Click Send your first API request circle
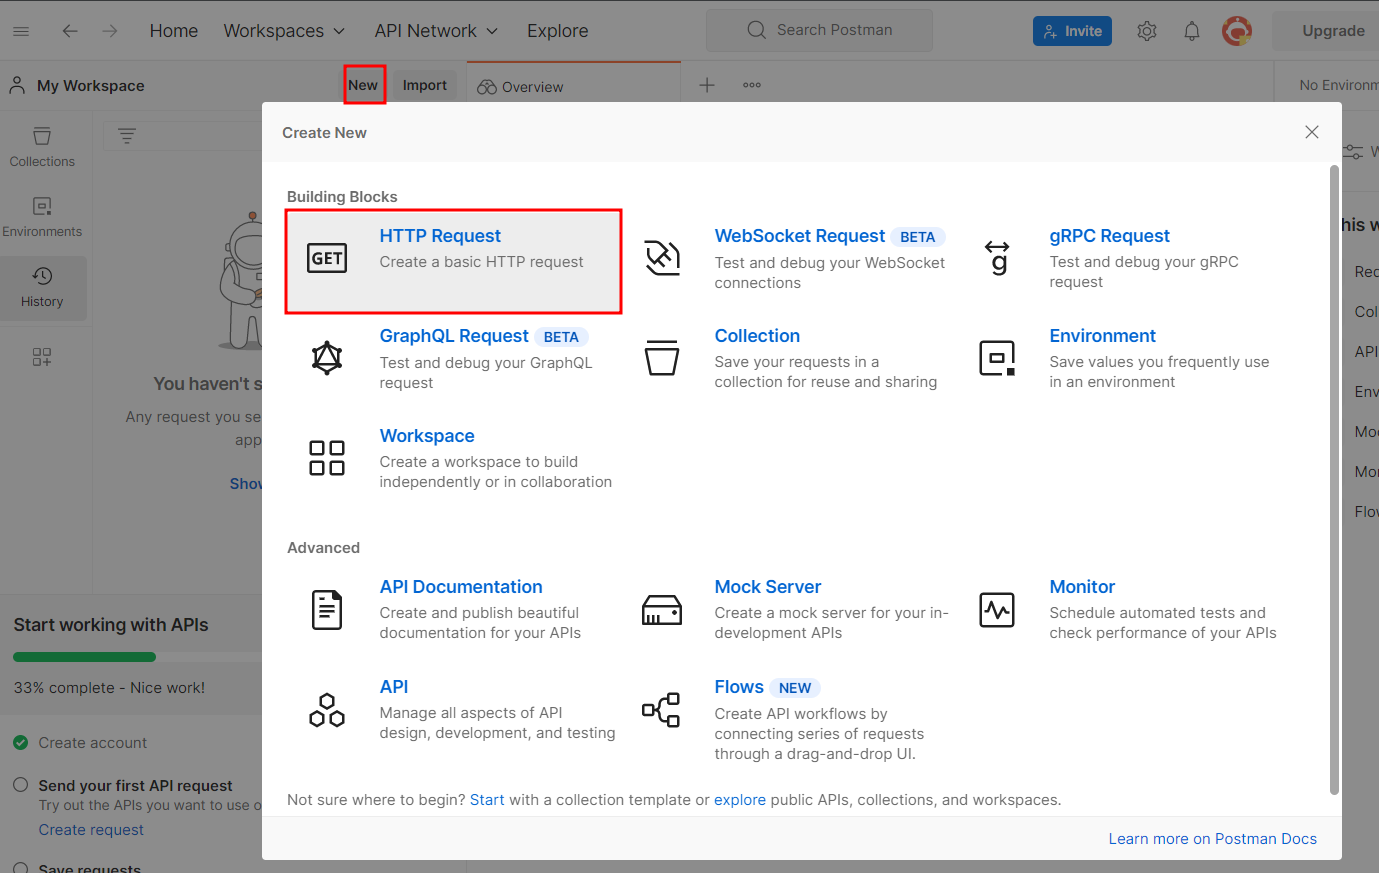Viewport: 1379px width, 873px height. point(20,785)
